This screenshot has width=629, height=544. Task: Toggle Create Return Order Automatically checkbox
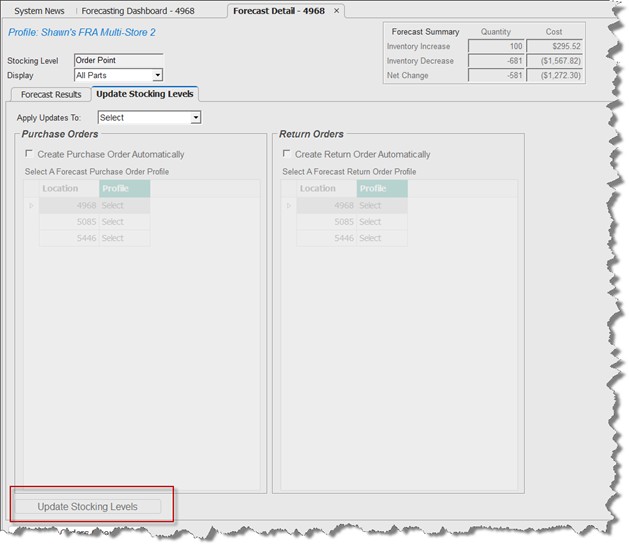tap(288, 155)
